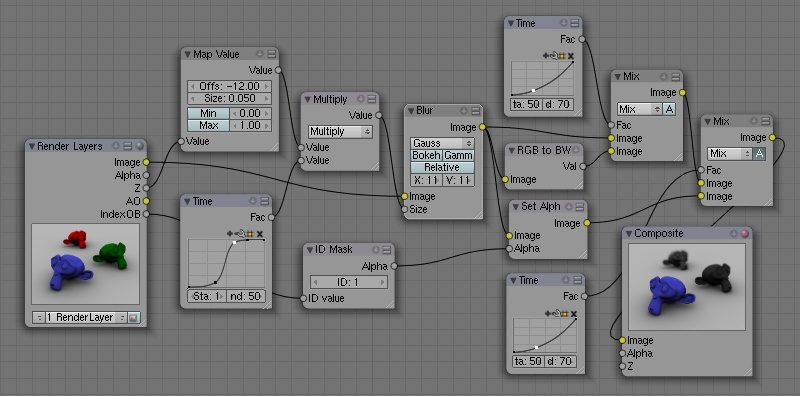800x396 pixels.
Task: Toggle the Max clamp button
Action: [x=208, y=126]
